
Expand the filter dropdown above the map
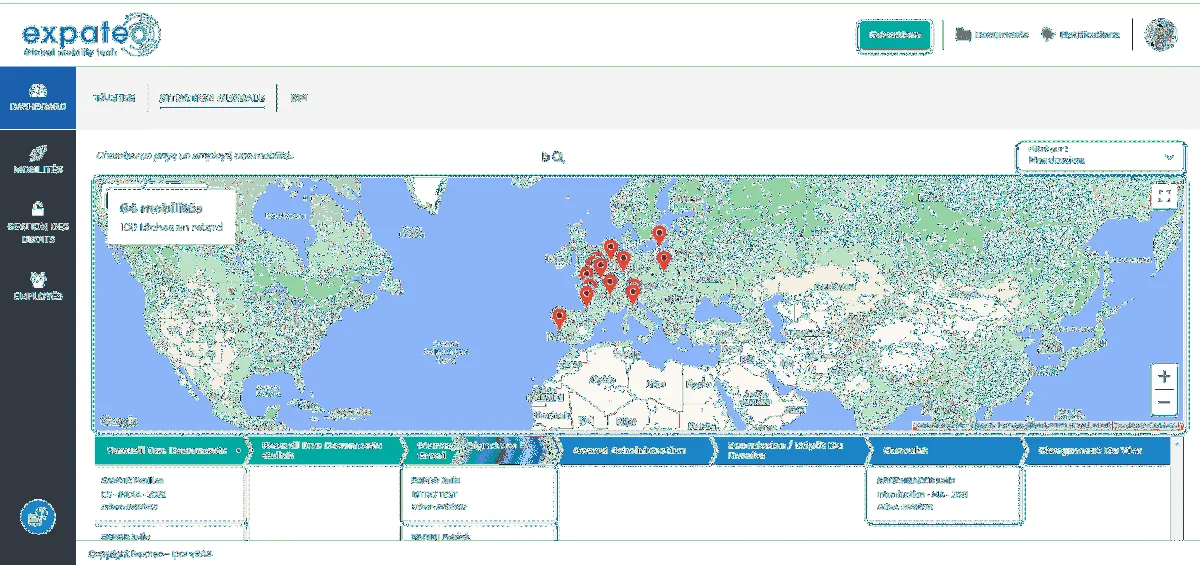coord(1100,156)
